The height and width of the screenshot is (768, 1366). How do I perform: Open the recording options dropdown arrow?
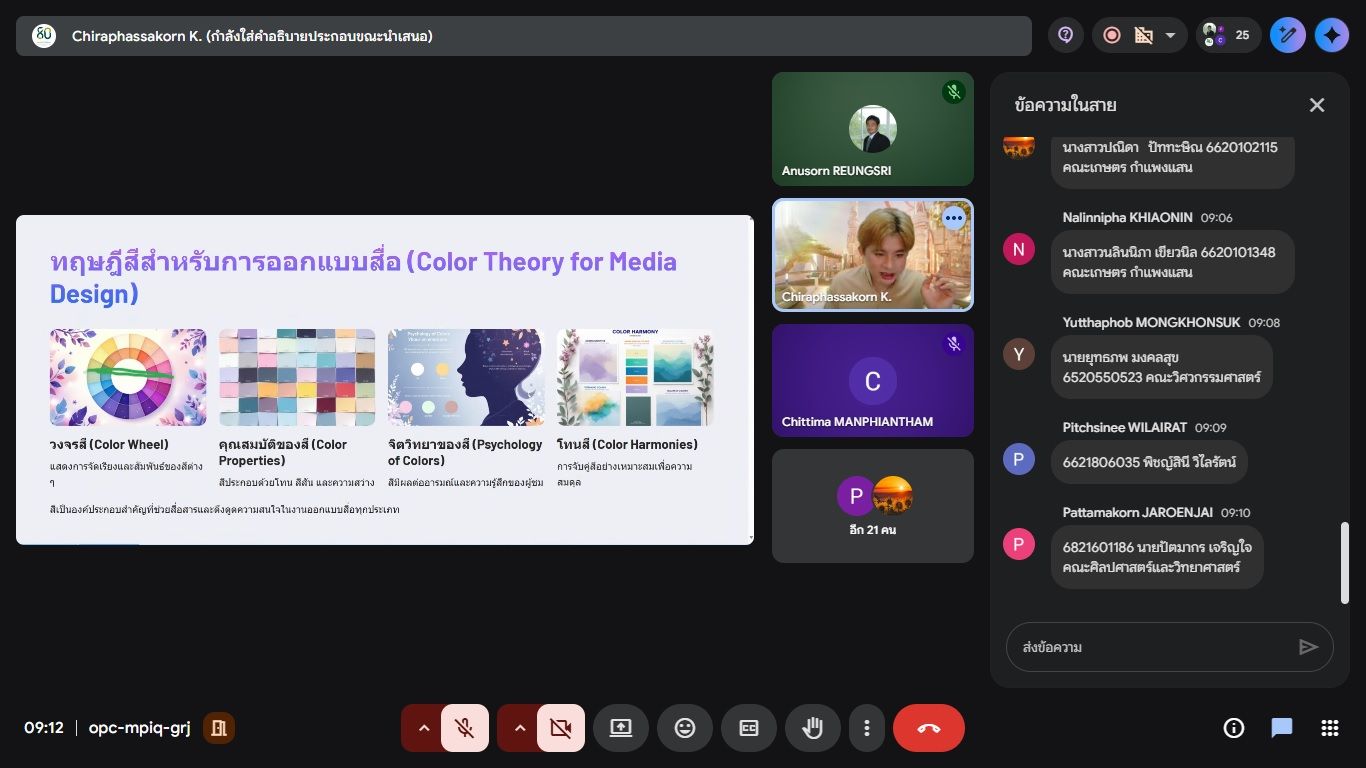1170,36
